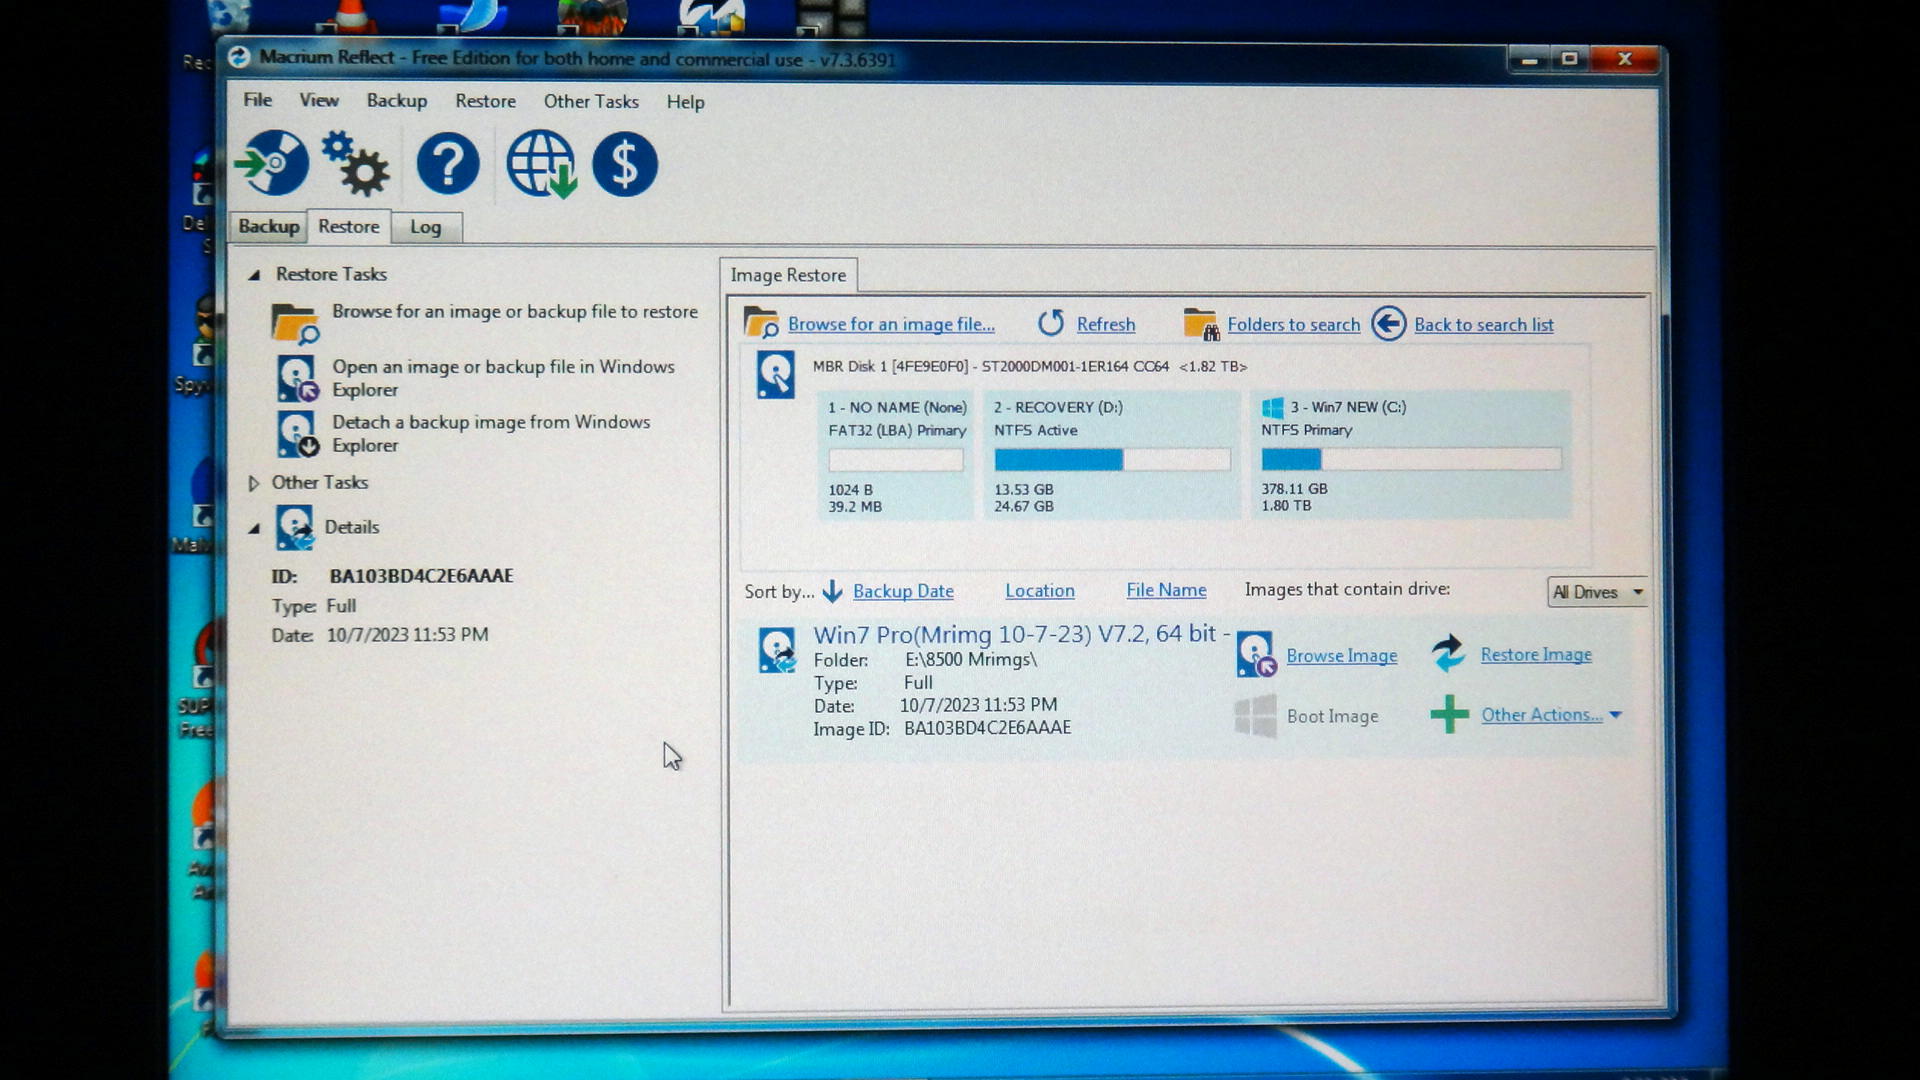Click the folder icon beside Browse for image
Image resolution: width=1920 pixels, height=1080 pixels.
point(295,324)
